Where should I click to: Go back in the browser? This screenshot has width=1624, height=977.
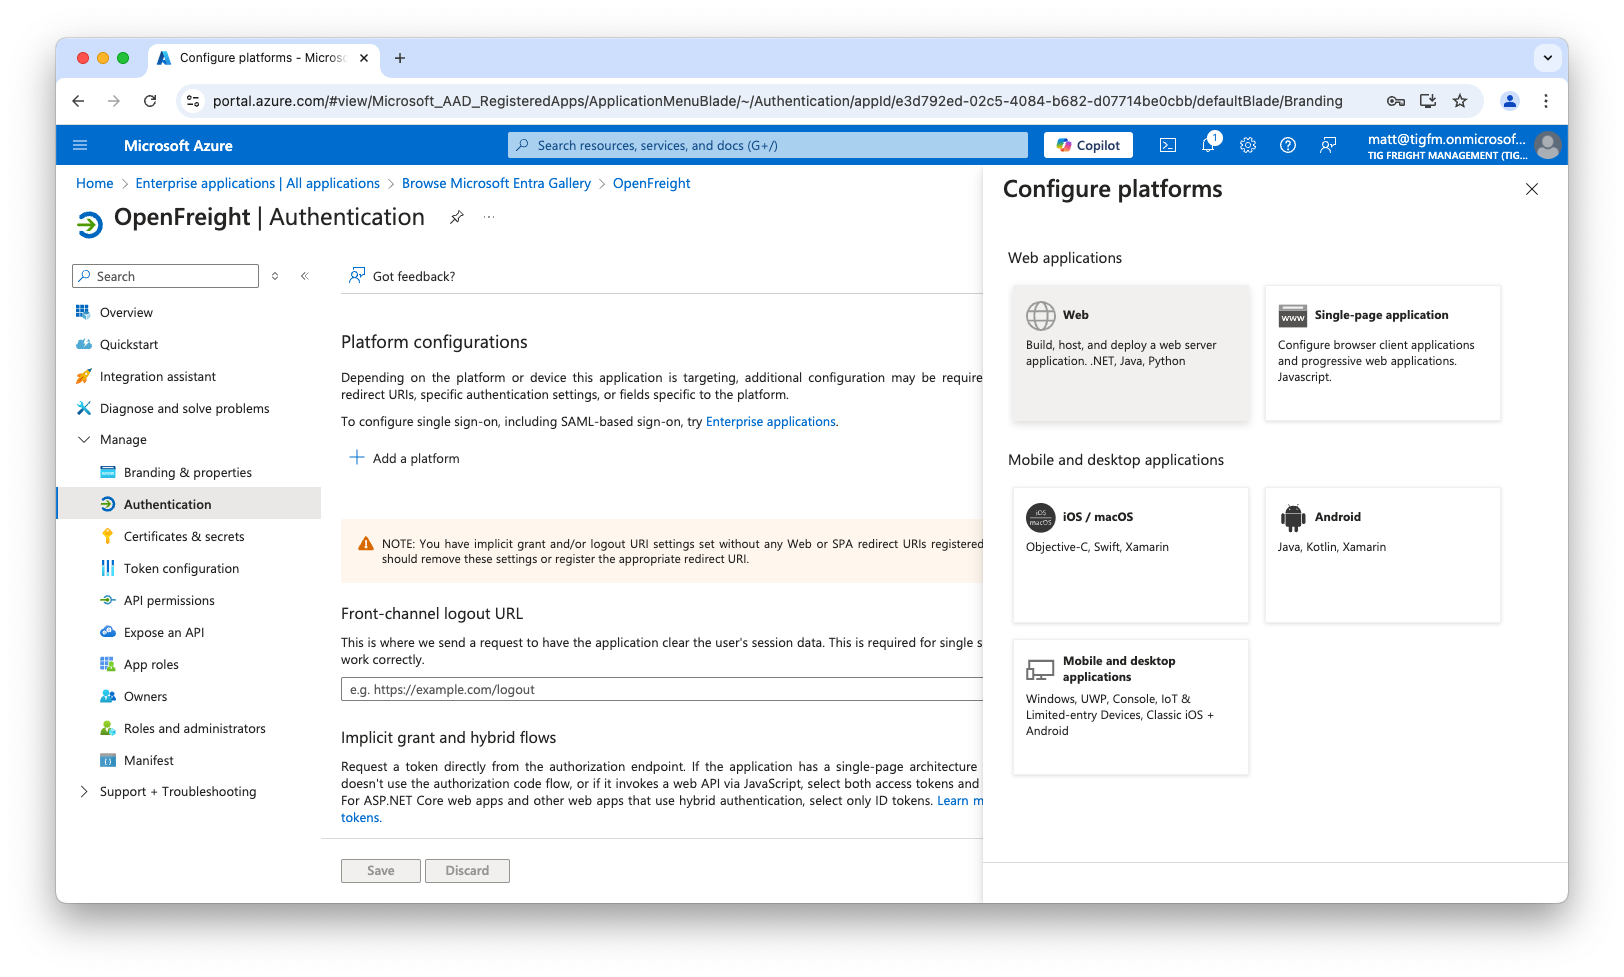pyautogui.click(x=78, y=101)
